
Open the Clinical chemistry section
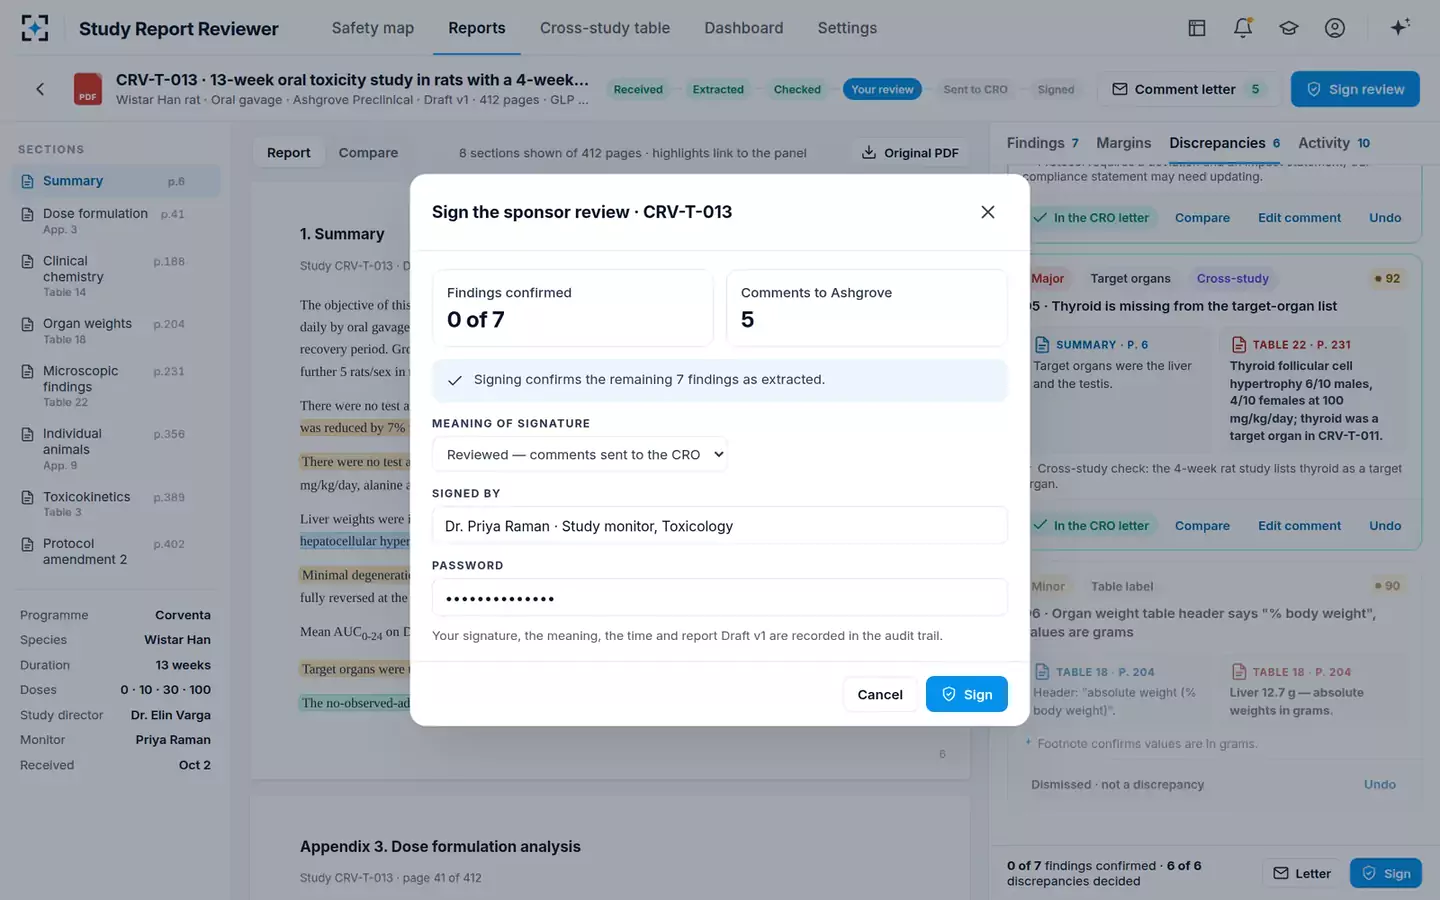116,276
